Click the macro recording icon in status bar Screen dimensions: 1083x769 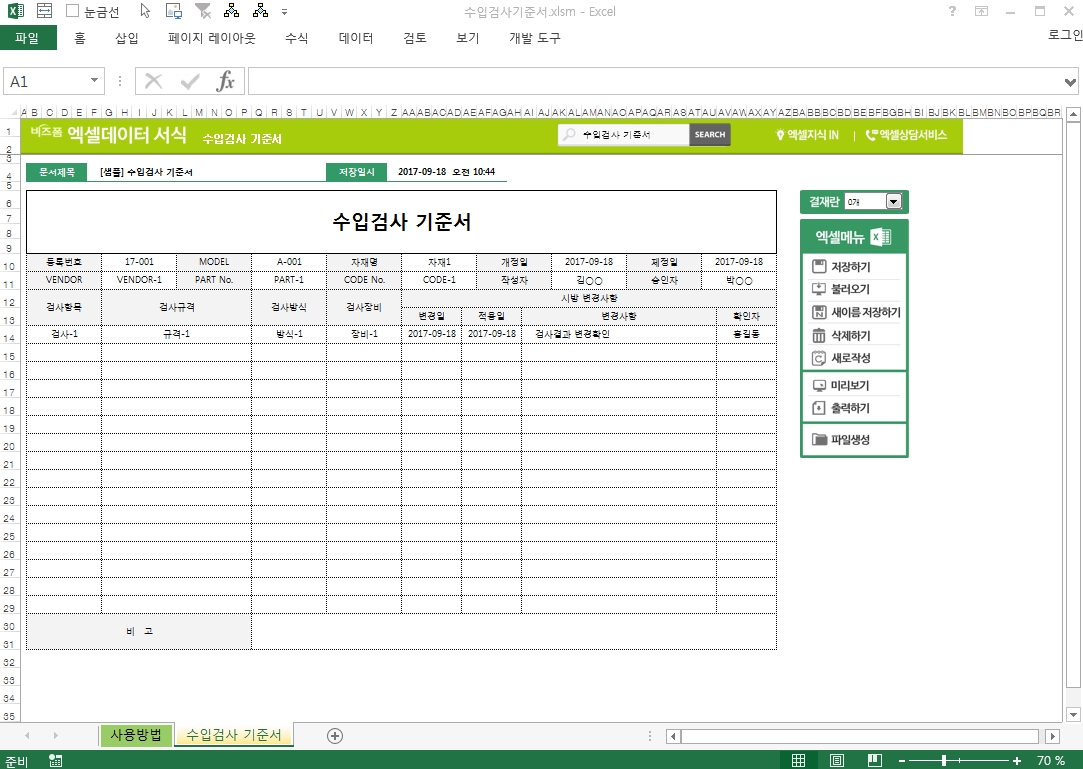click(x=55, y=761)
